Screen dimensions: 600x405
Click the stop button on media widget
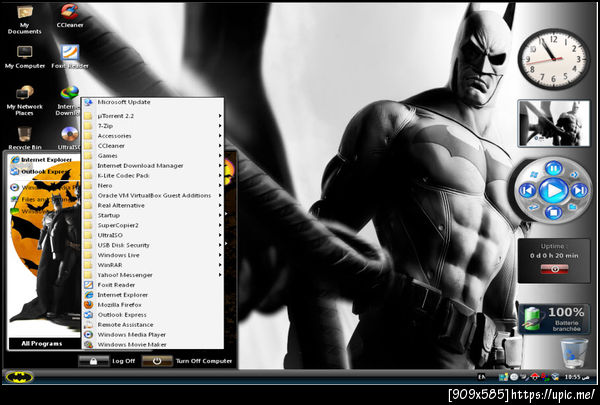(553, 212)
